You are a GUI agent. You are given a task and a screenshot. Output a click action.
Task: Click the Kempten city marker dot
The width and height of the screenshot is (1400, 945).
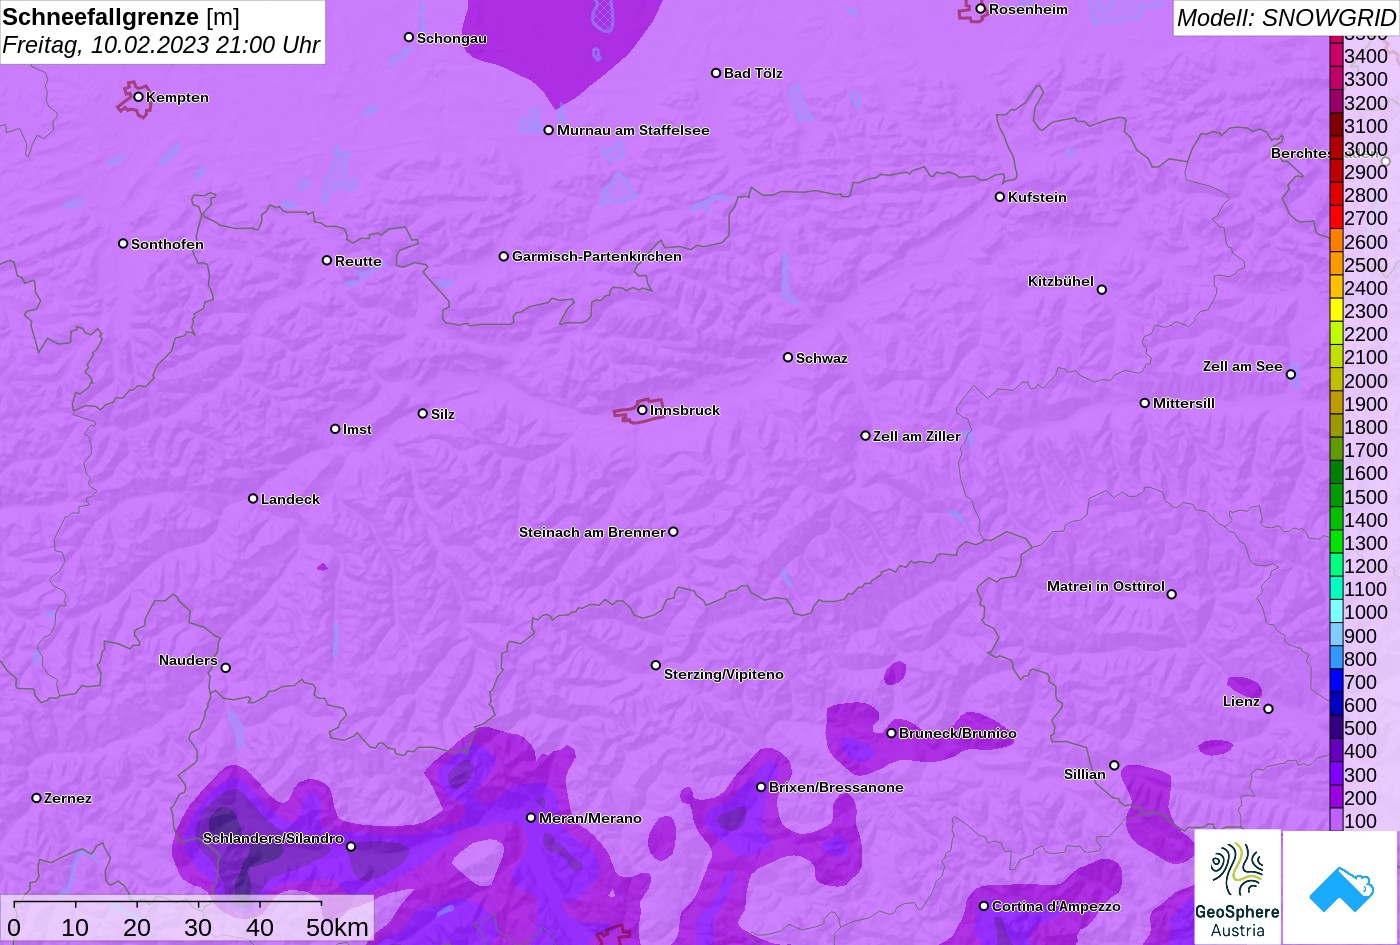coord(139,97)
